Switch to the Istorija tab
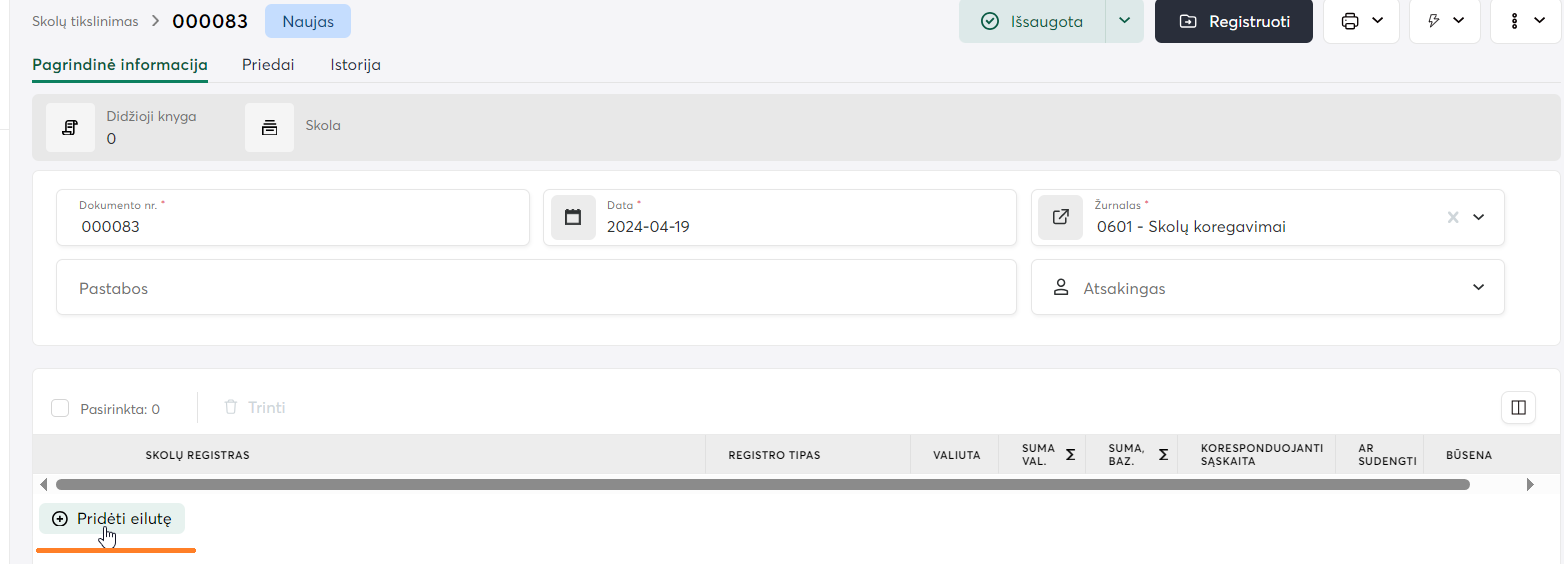The height and width of the screenshot is (564, 1564). pyautogui.click(x=355, y=64)
